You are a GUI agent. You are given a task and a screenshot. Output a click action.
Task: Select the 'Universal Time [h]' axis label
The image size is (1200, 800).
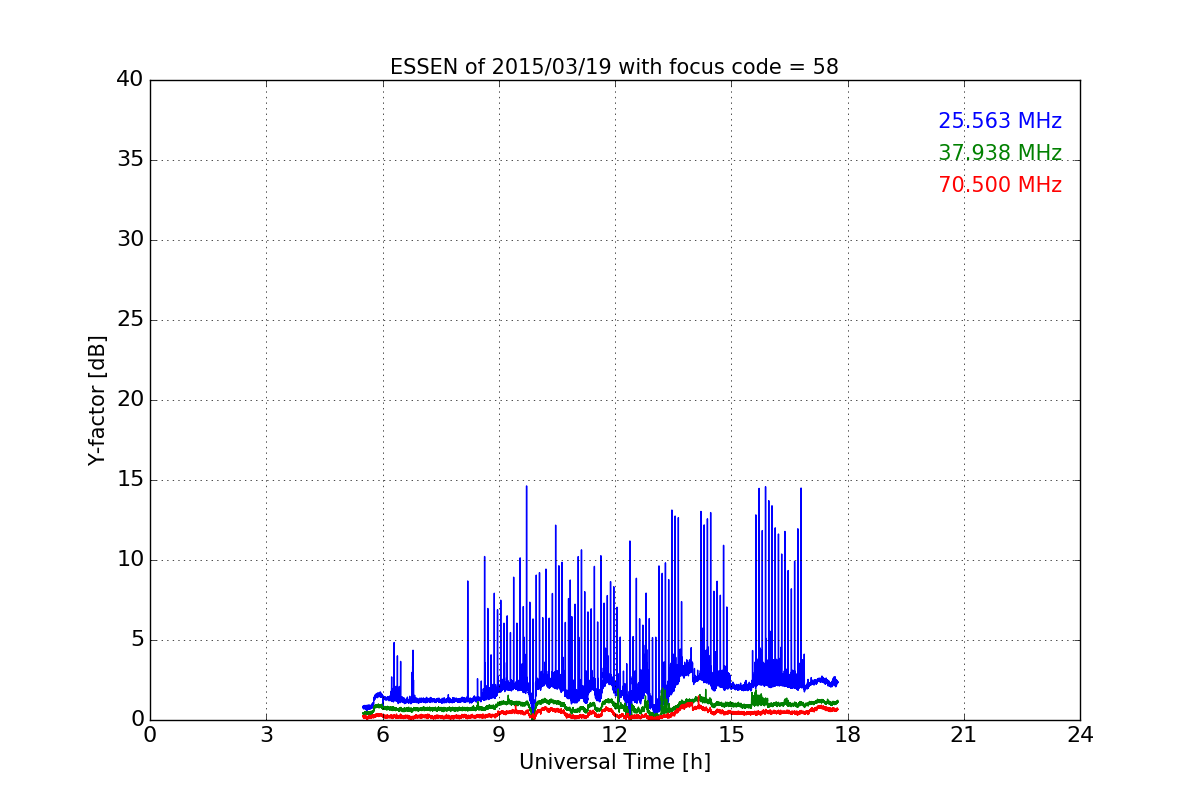point(615,762)
